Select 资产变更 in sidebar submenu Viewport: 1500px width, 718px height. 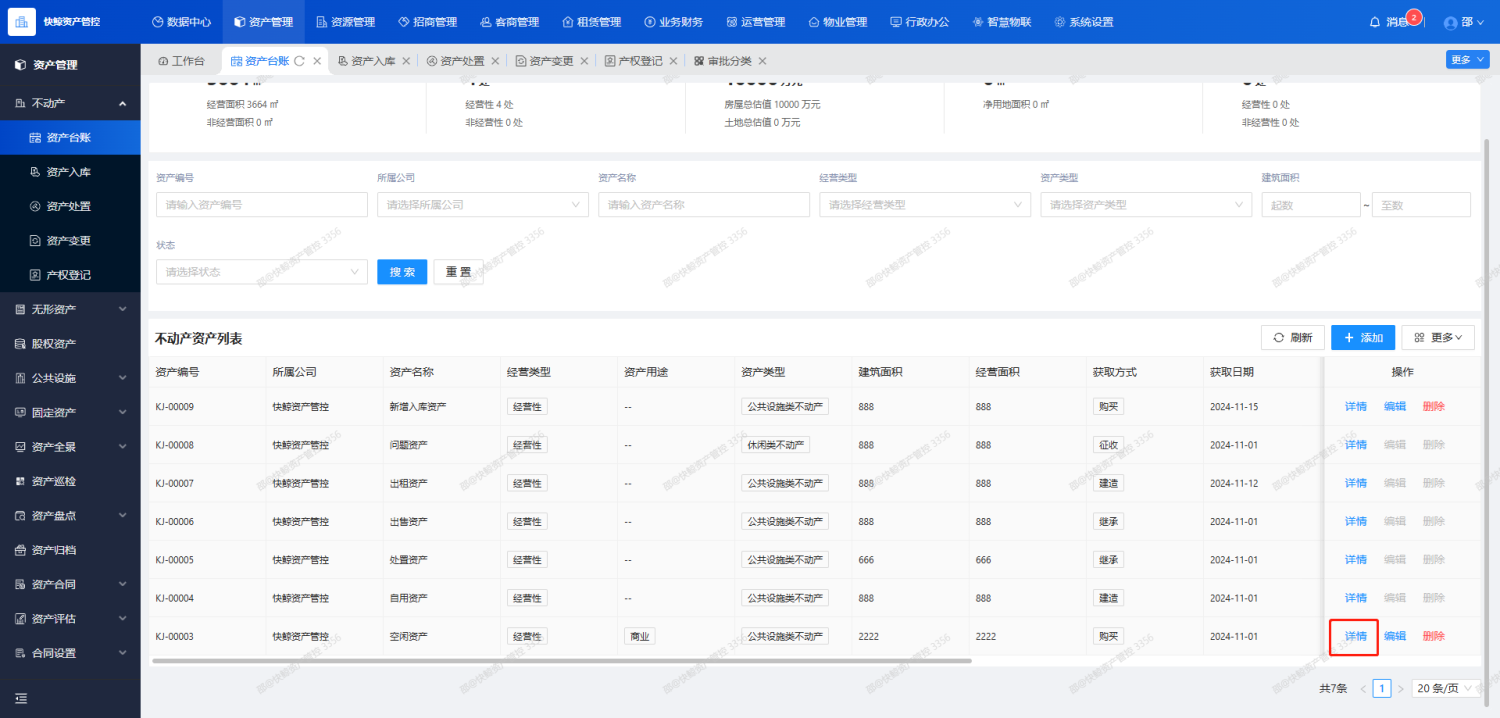click(x=70, y=240)
